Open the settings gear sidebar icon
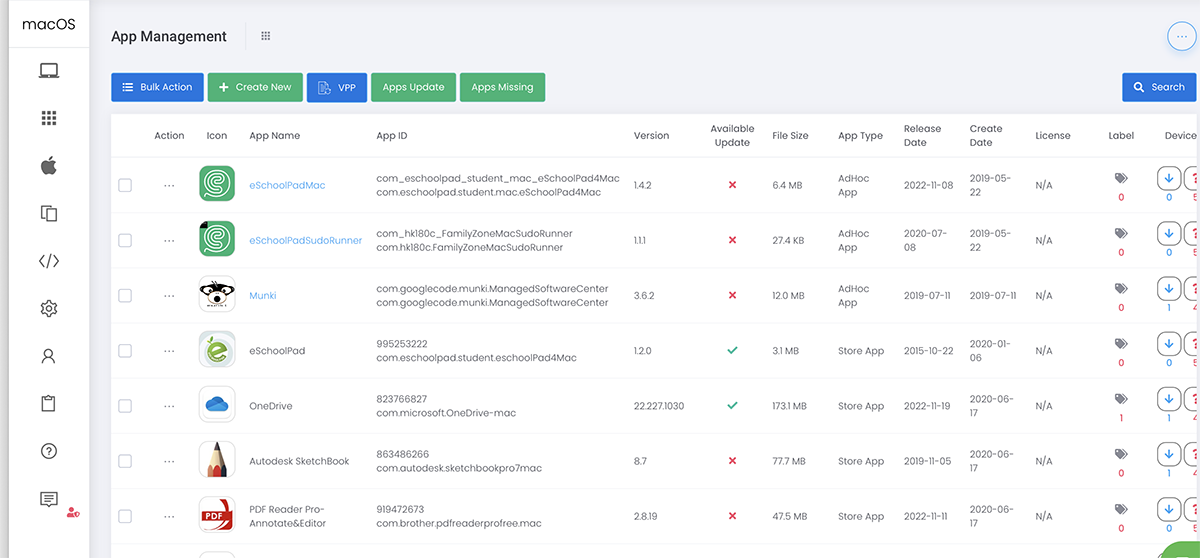 coord(49,309)
